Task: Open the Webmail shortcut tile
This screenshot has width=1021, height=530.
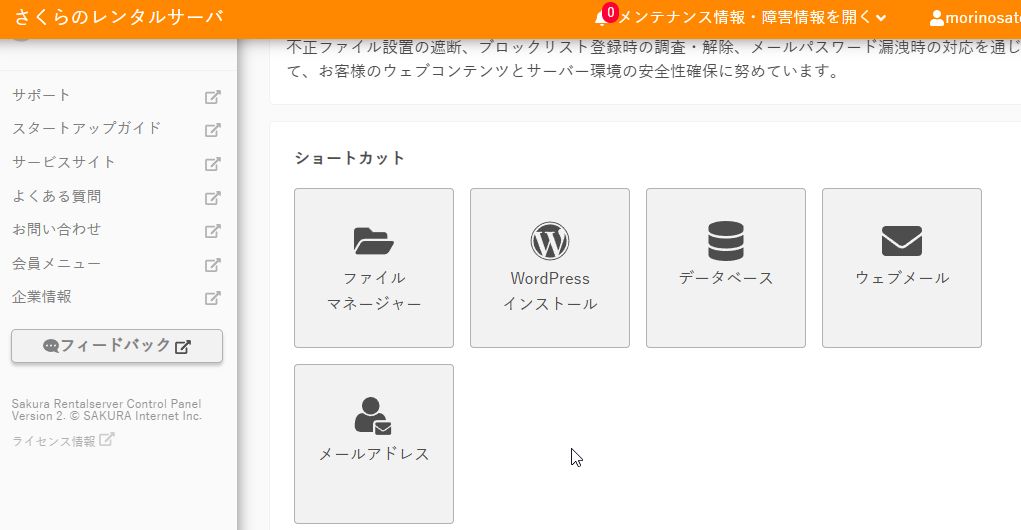Action: click(901, 268)
